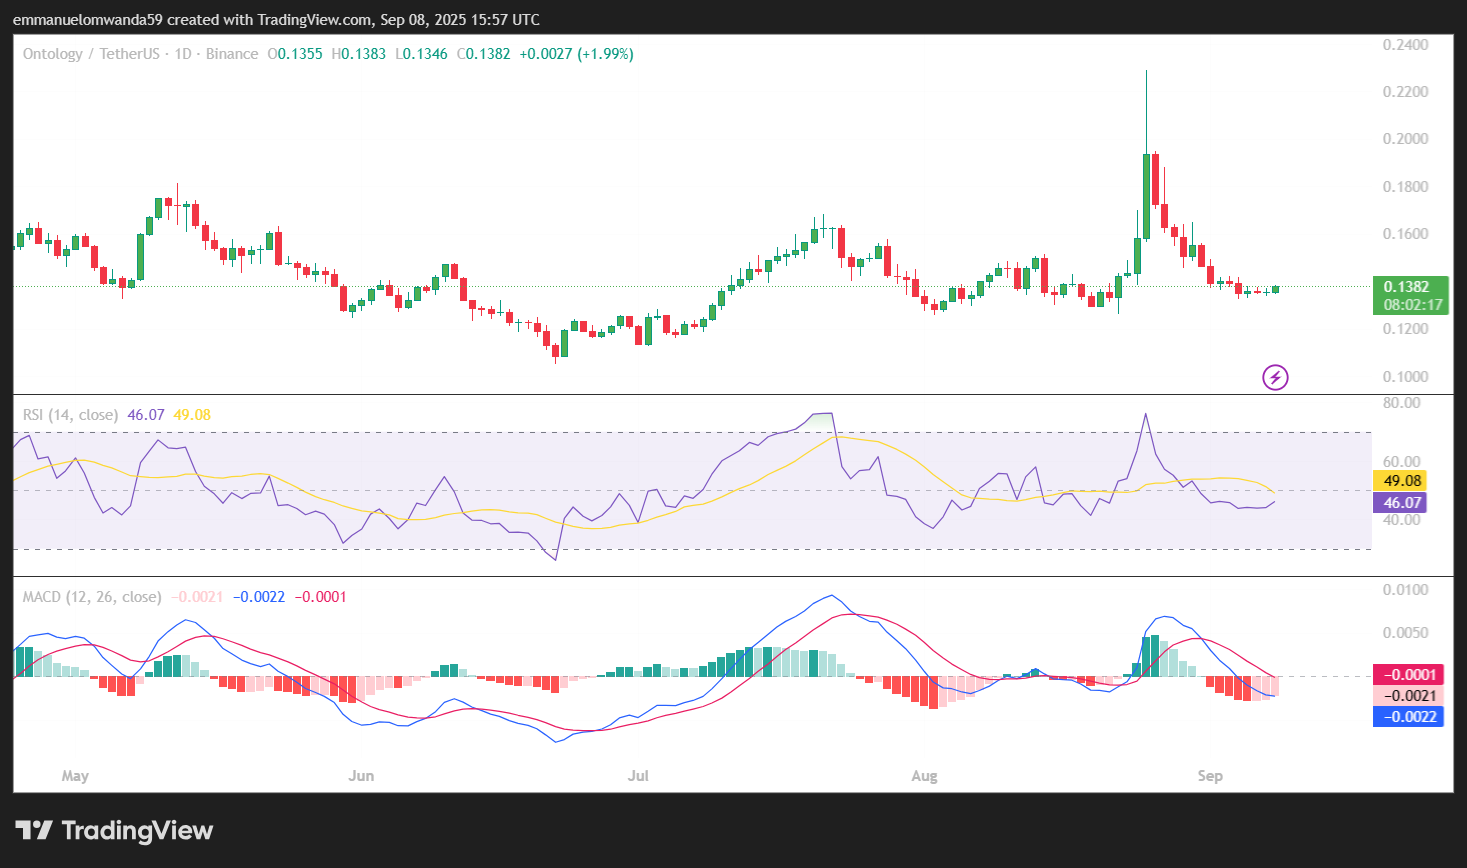Screen dimensions: 1467x868
Task: Click the purple lightning bolt quick-trade icon
Action: pos(1275,377)
